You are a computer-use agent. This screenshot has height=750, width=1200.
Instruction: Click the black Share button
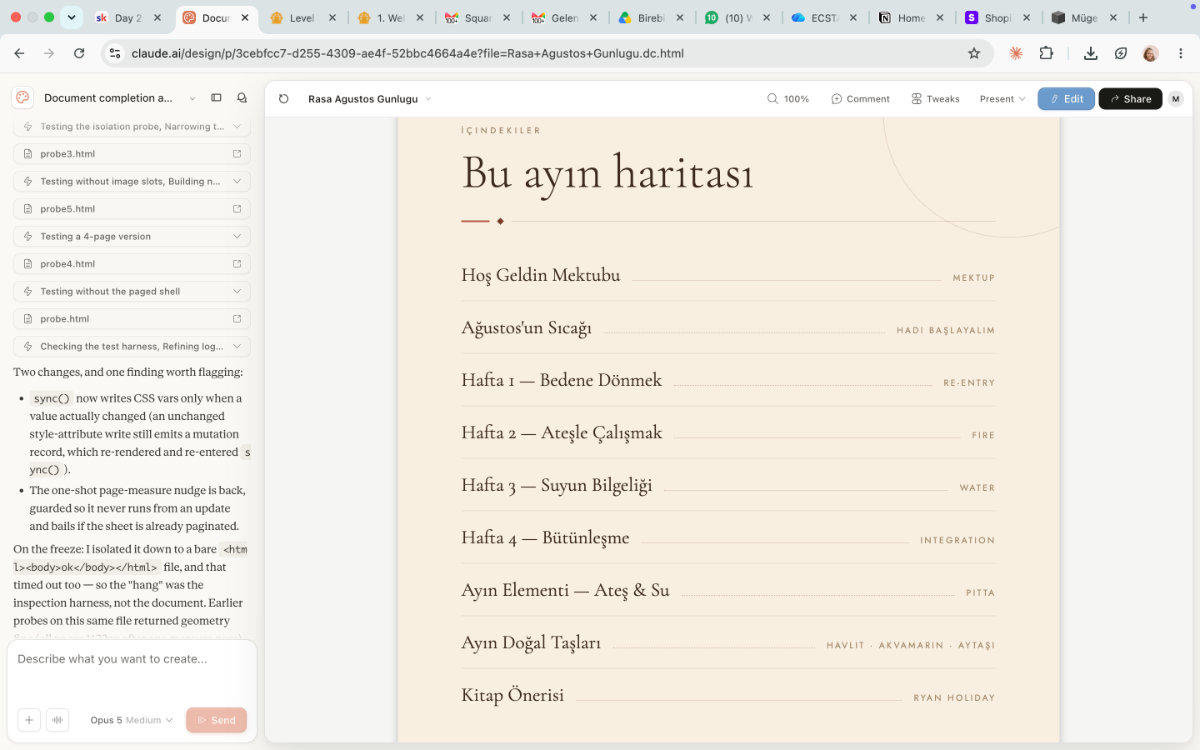[1131, 99]
